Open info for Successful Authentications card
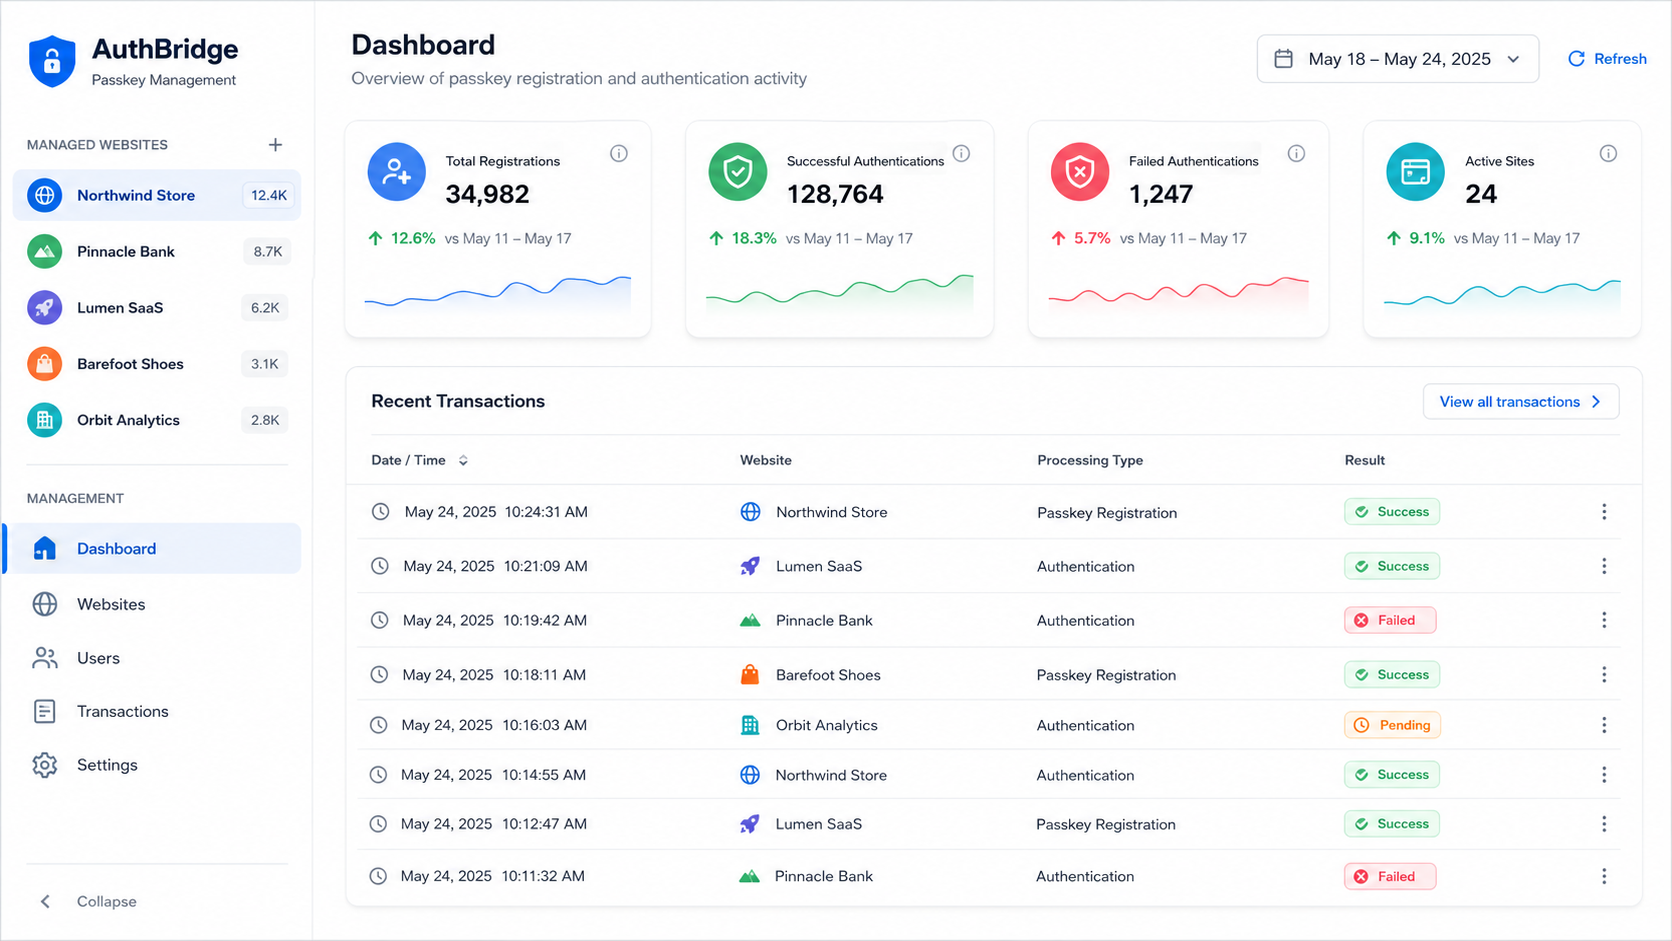This screenshot has height=941, width=1672. 961,153
